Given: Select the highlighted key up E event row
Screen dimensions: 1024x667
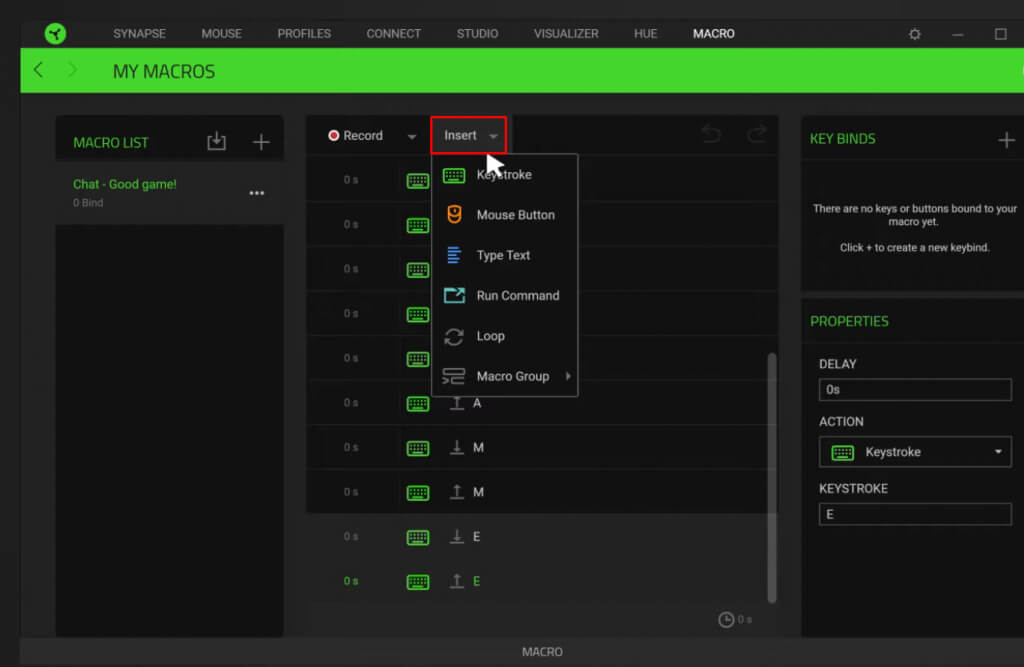Looking at the screenshot, I should click(537, 581).
